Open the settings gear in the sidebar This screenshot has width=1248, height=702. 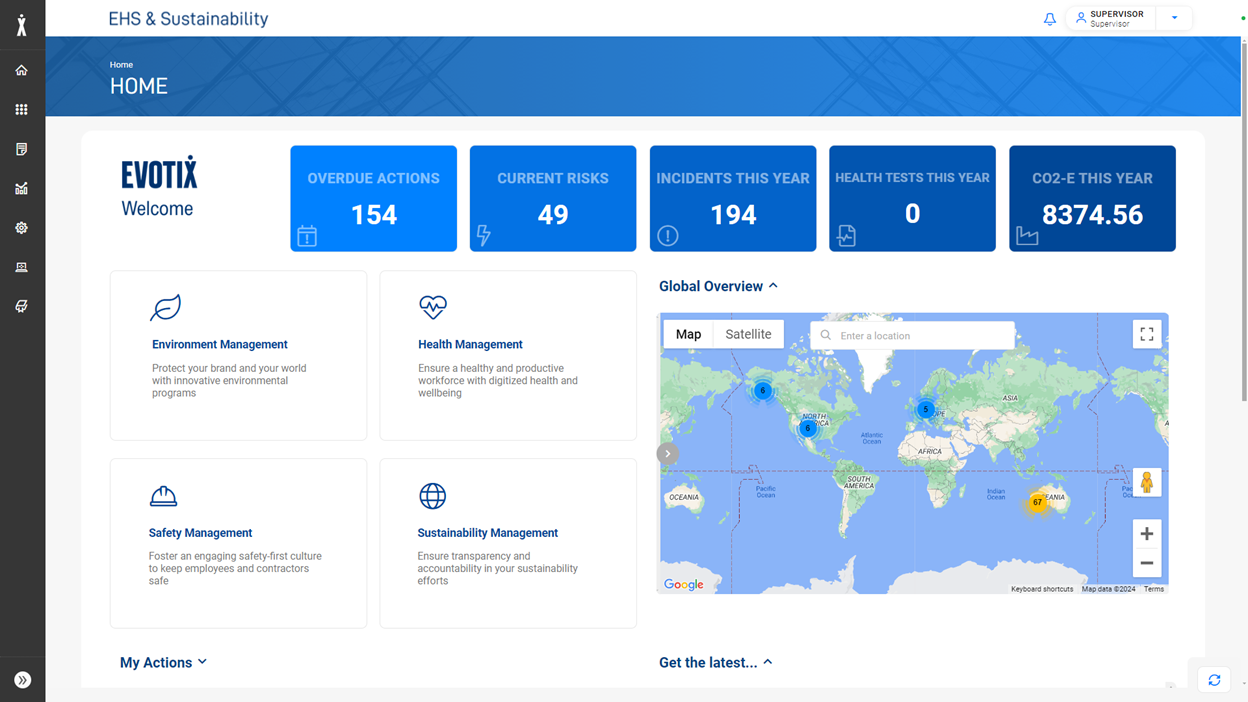pyautogui.click(x=21, y=227)
